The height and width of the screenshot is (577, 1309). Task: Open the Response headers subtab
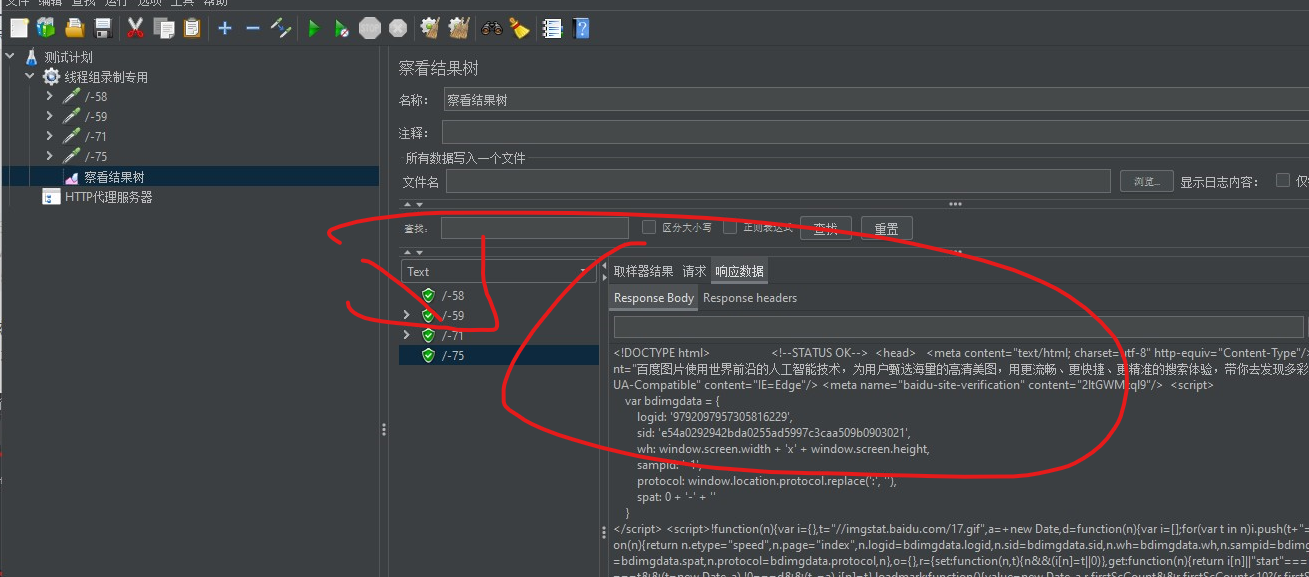point(750,298)
